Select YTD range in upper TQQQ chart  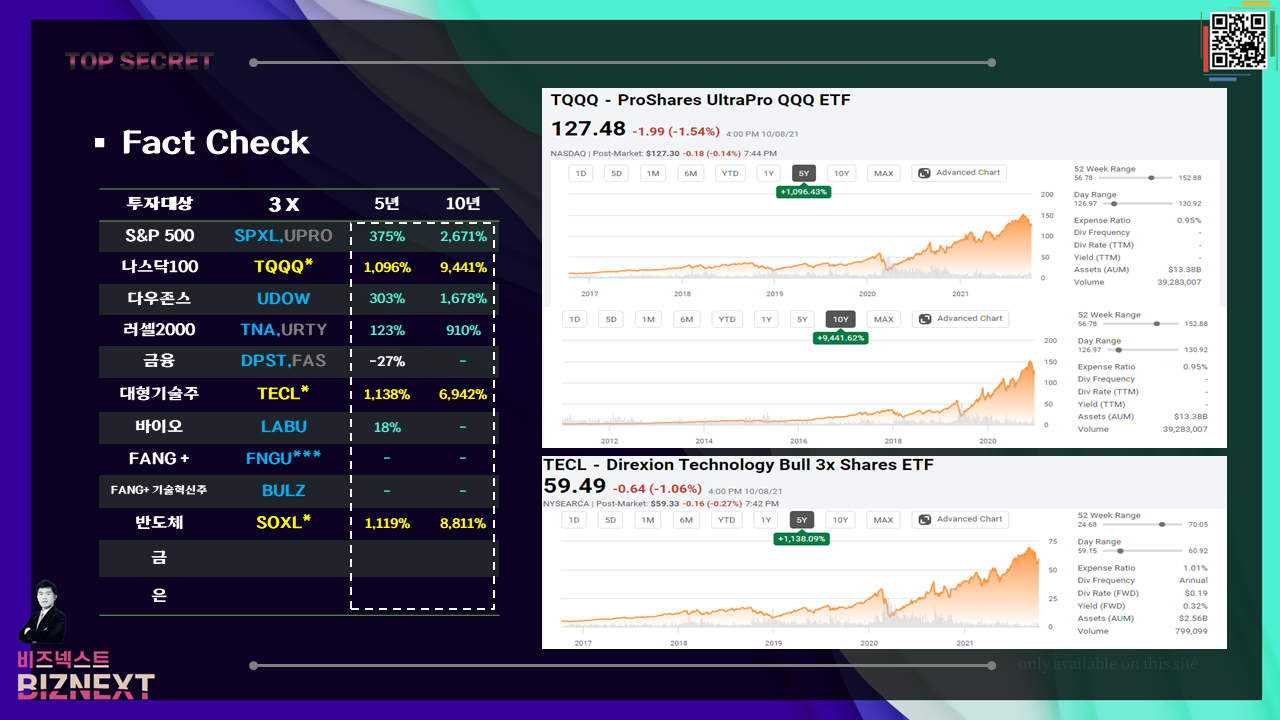[729, 173]
